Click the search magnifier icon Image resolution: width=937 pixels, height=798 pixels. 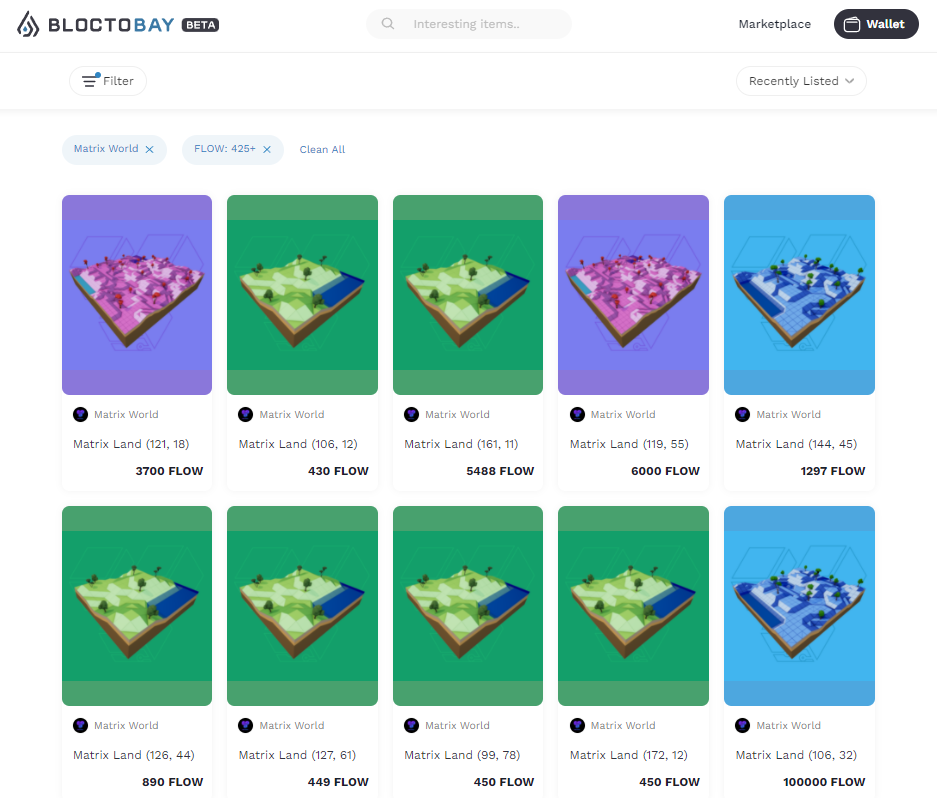(388, 24)
